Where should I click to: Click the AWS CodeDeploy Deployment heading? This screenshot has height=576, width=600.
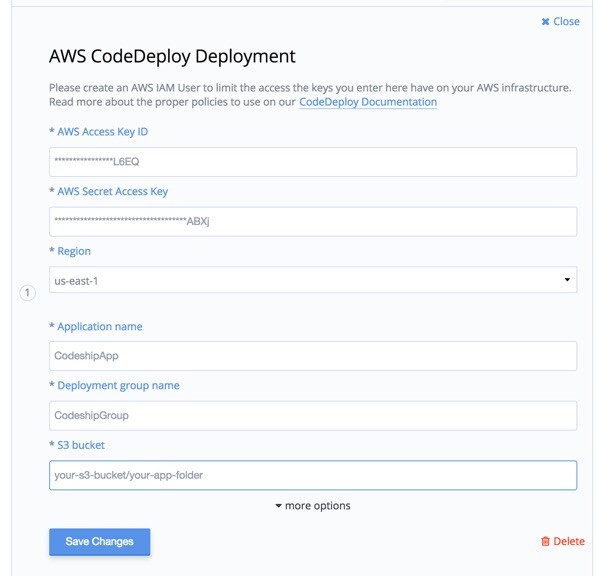coord(172,56)
